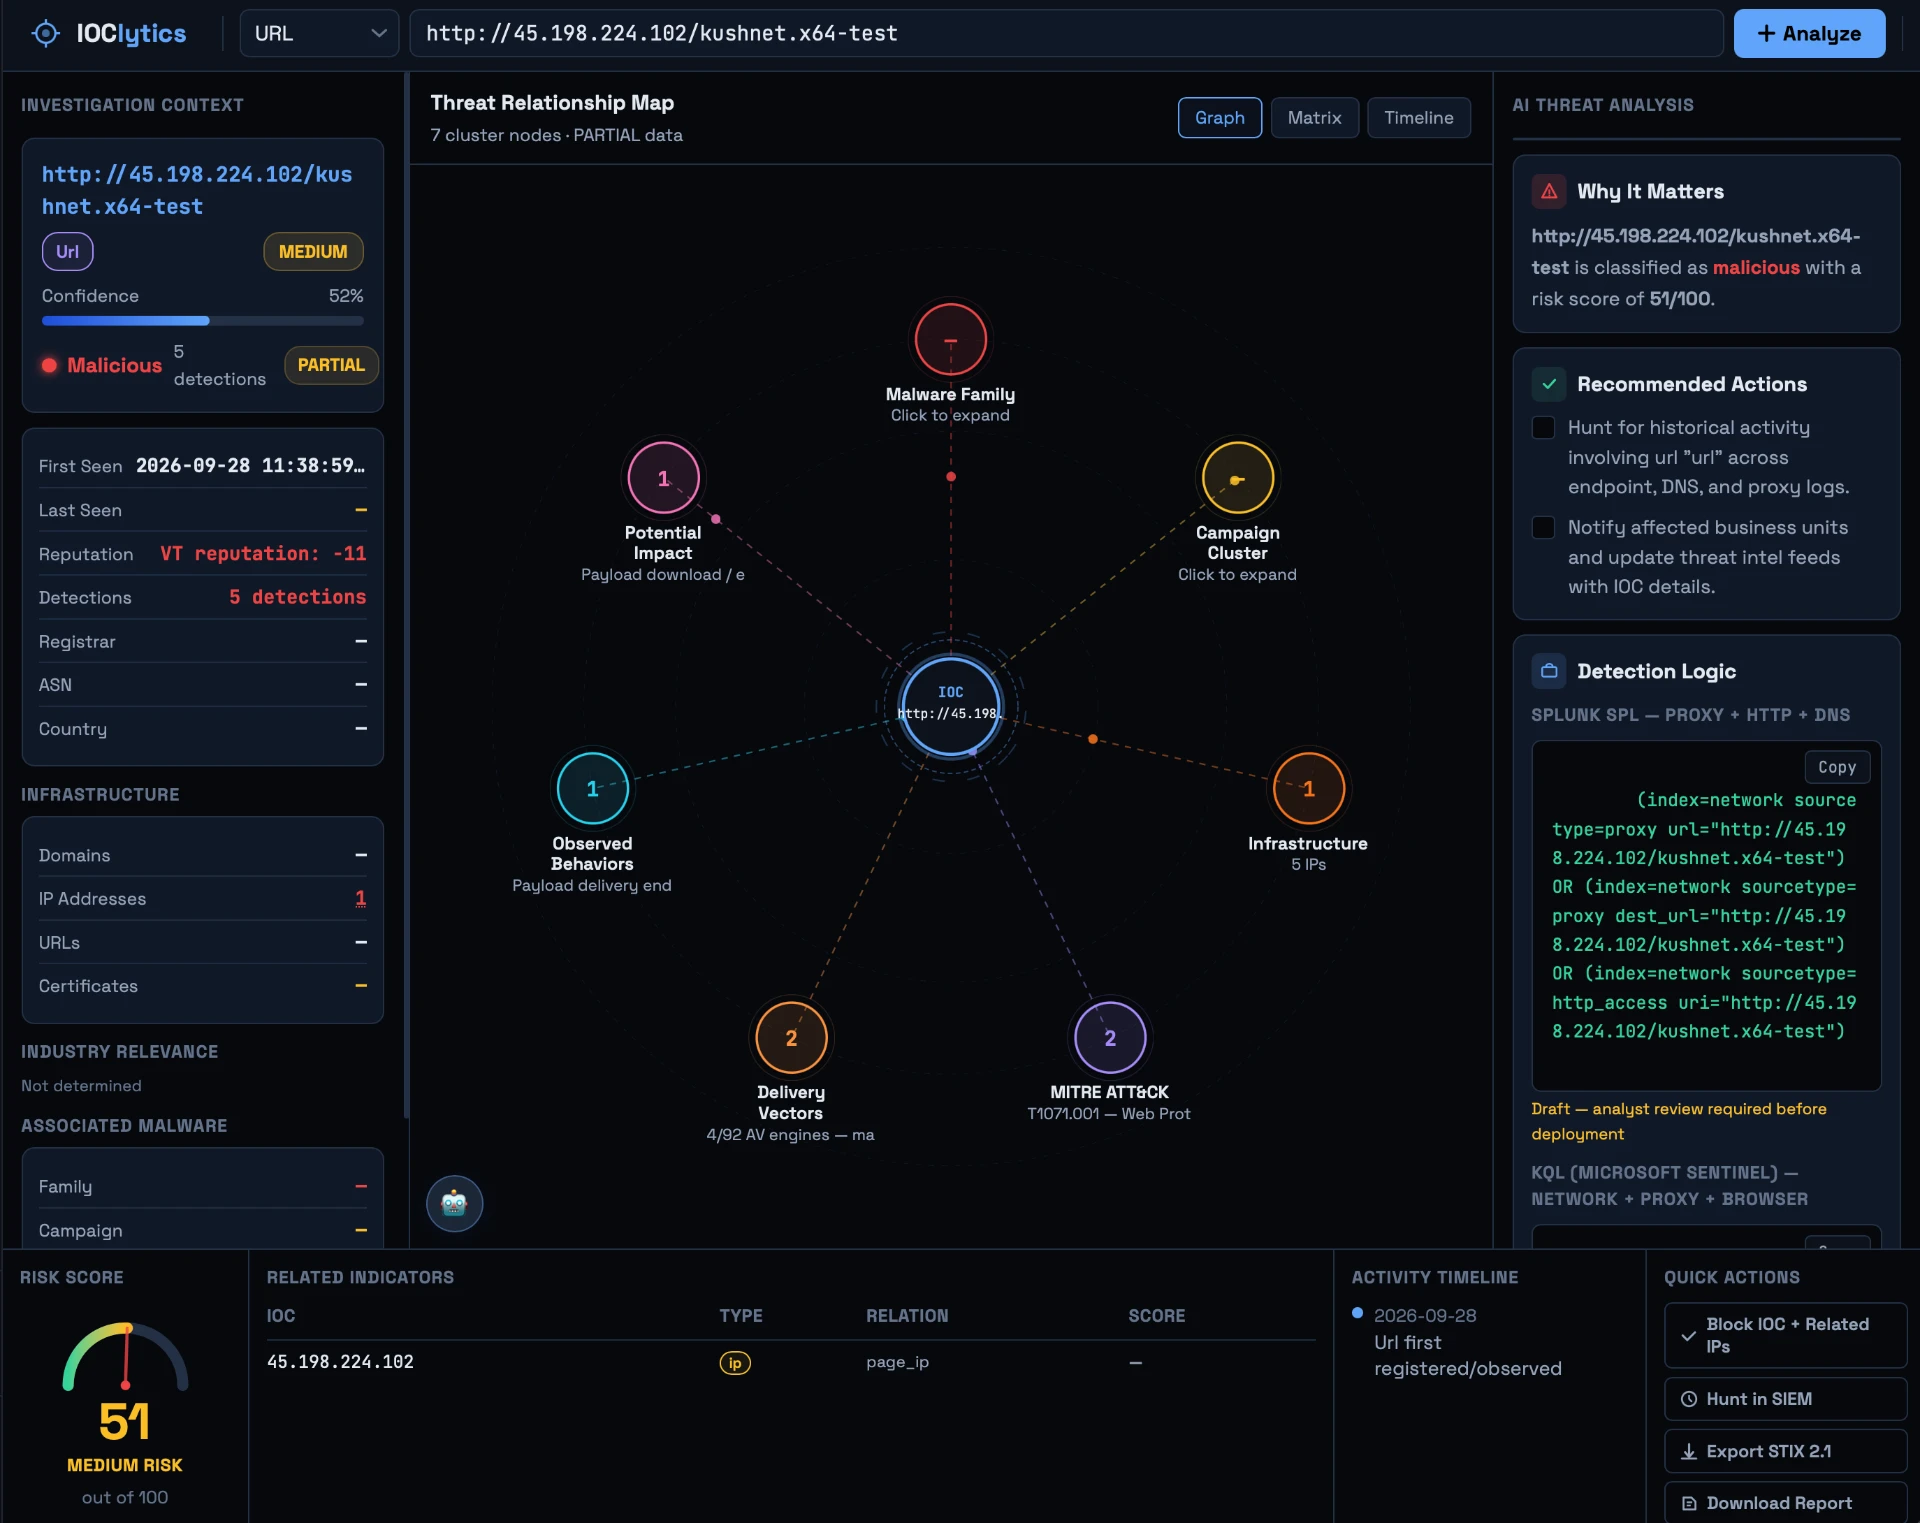
Task: Check the Hunt for historical activity checkbox
Action: click(x=1543, y=428)
